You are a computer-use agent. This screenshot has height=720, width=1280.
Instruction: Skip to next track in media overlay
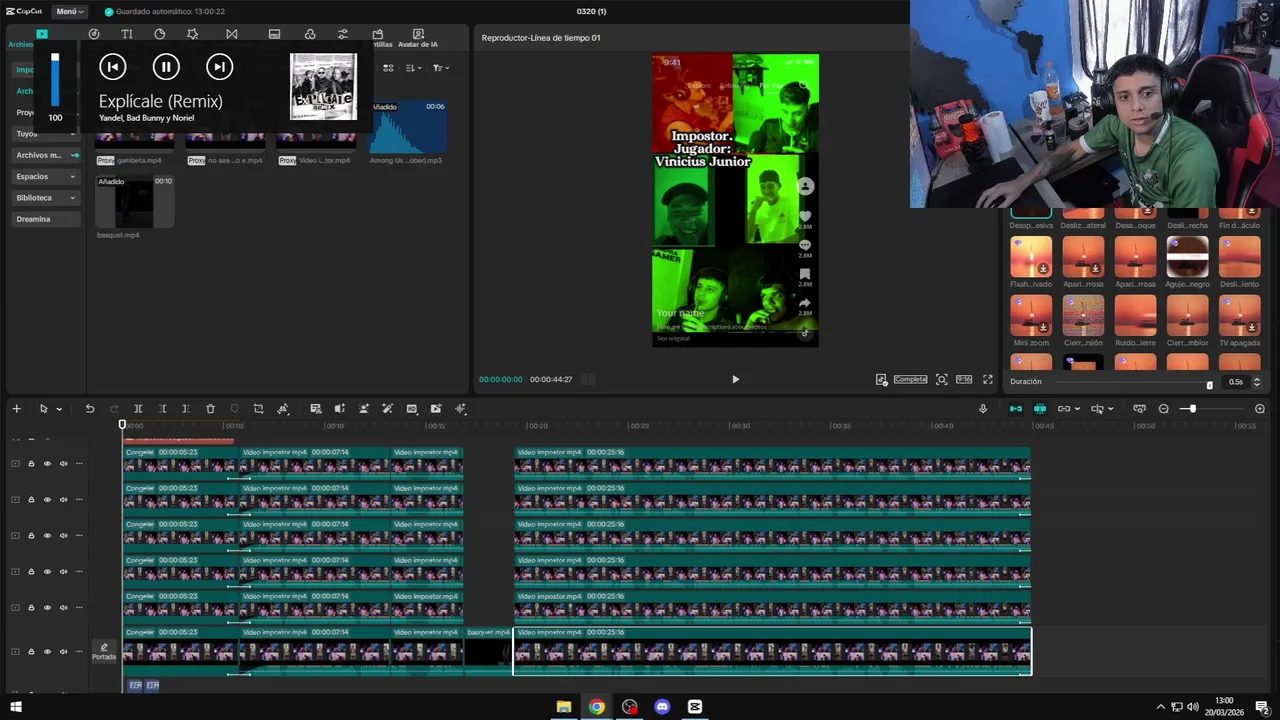(x=219, y=67)
